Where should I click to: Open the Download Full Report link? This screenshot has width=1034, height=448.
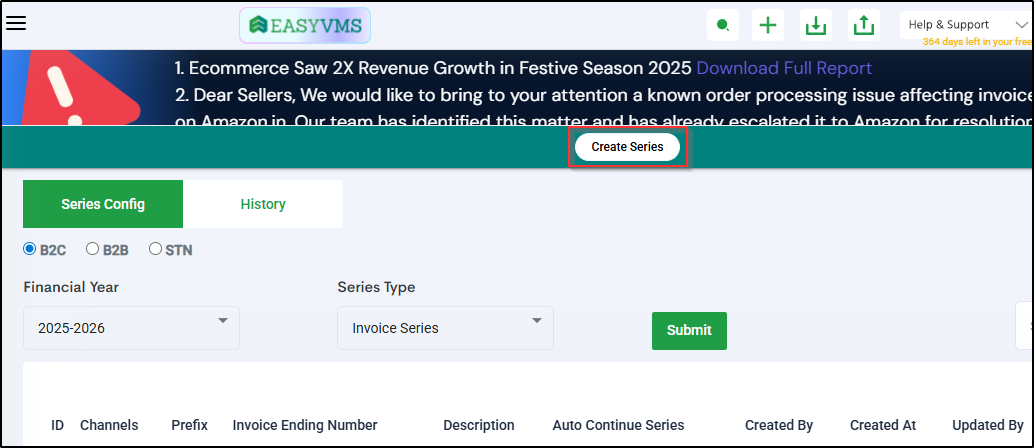click(x=784, y=68)
